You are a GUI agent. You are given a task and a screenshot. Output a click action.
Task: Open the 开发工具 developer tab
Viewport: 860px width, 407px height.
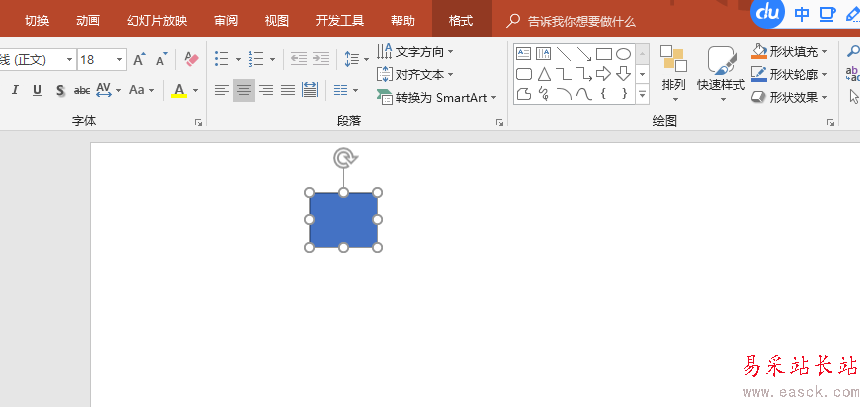[x=340, y=21]
